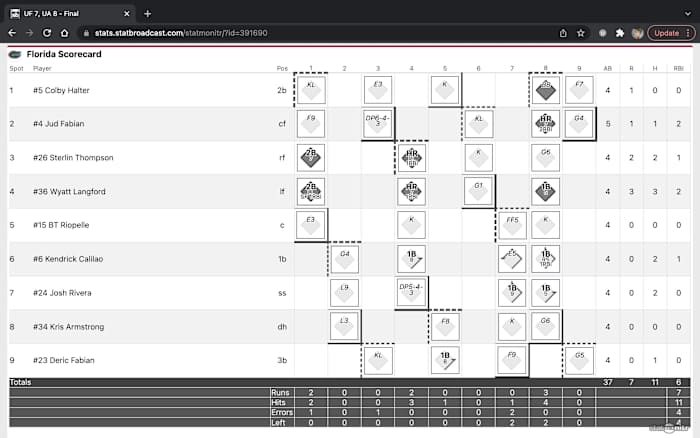
Task: Select Kris Armstrong's inning 2 L3 at-bat
Action: point(345,326)
